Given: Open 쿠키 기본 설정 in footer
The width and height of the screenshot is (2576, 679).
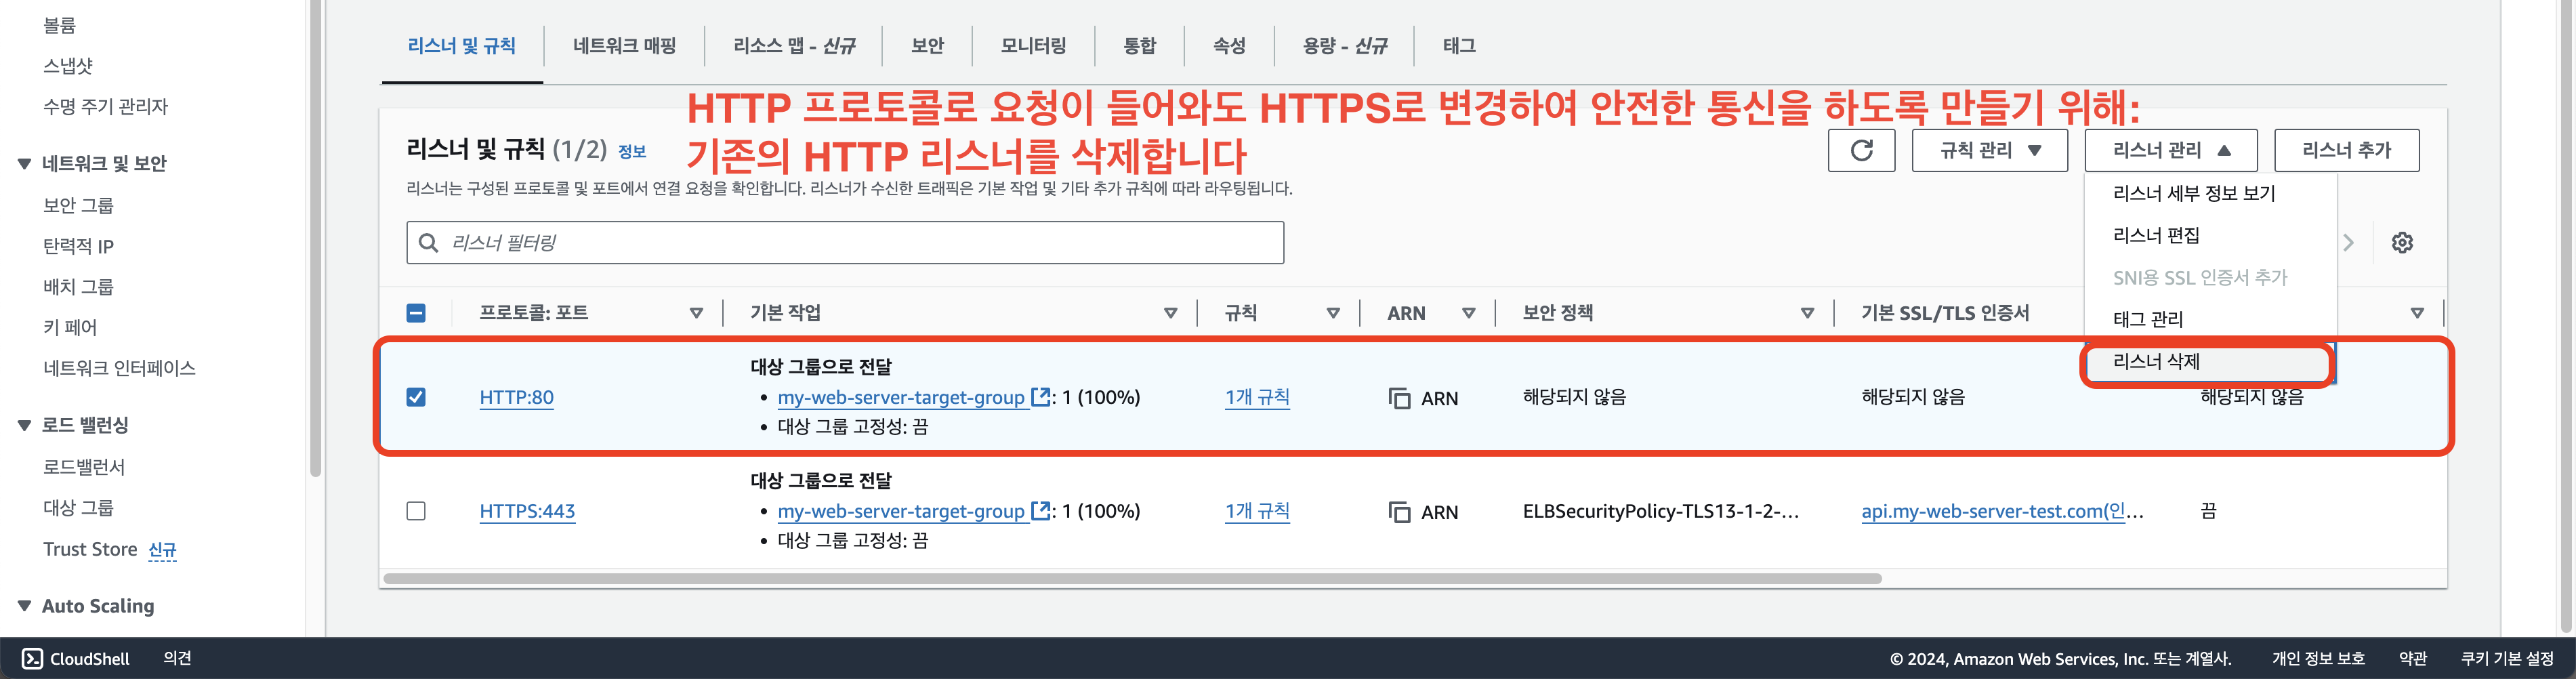Looking at the screenshot, I should point(2507,658).
